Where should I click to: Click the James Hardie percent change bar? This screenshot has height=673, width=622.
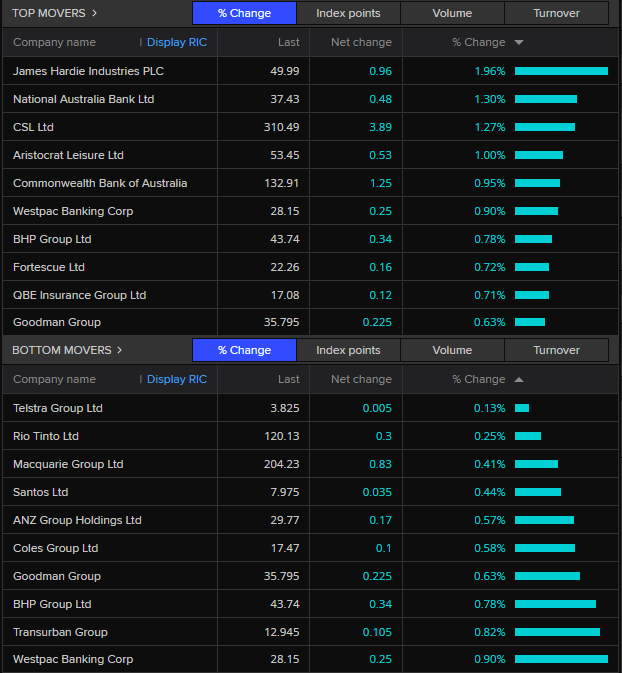[561, 71]
